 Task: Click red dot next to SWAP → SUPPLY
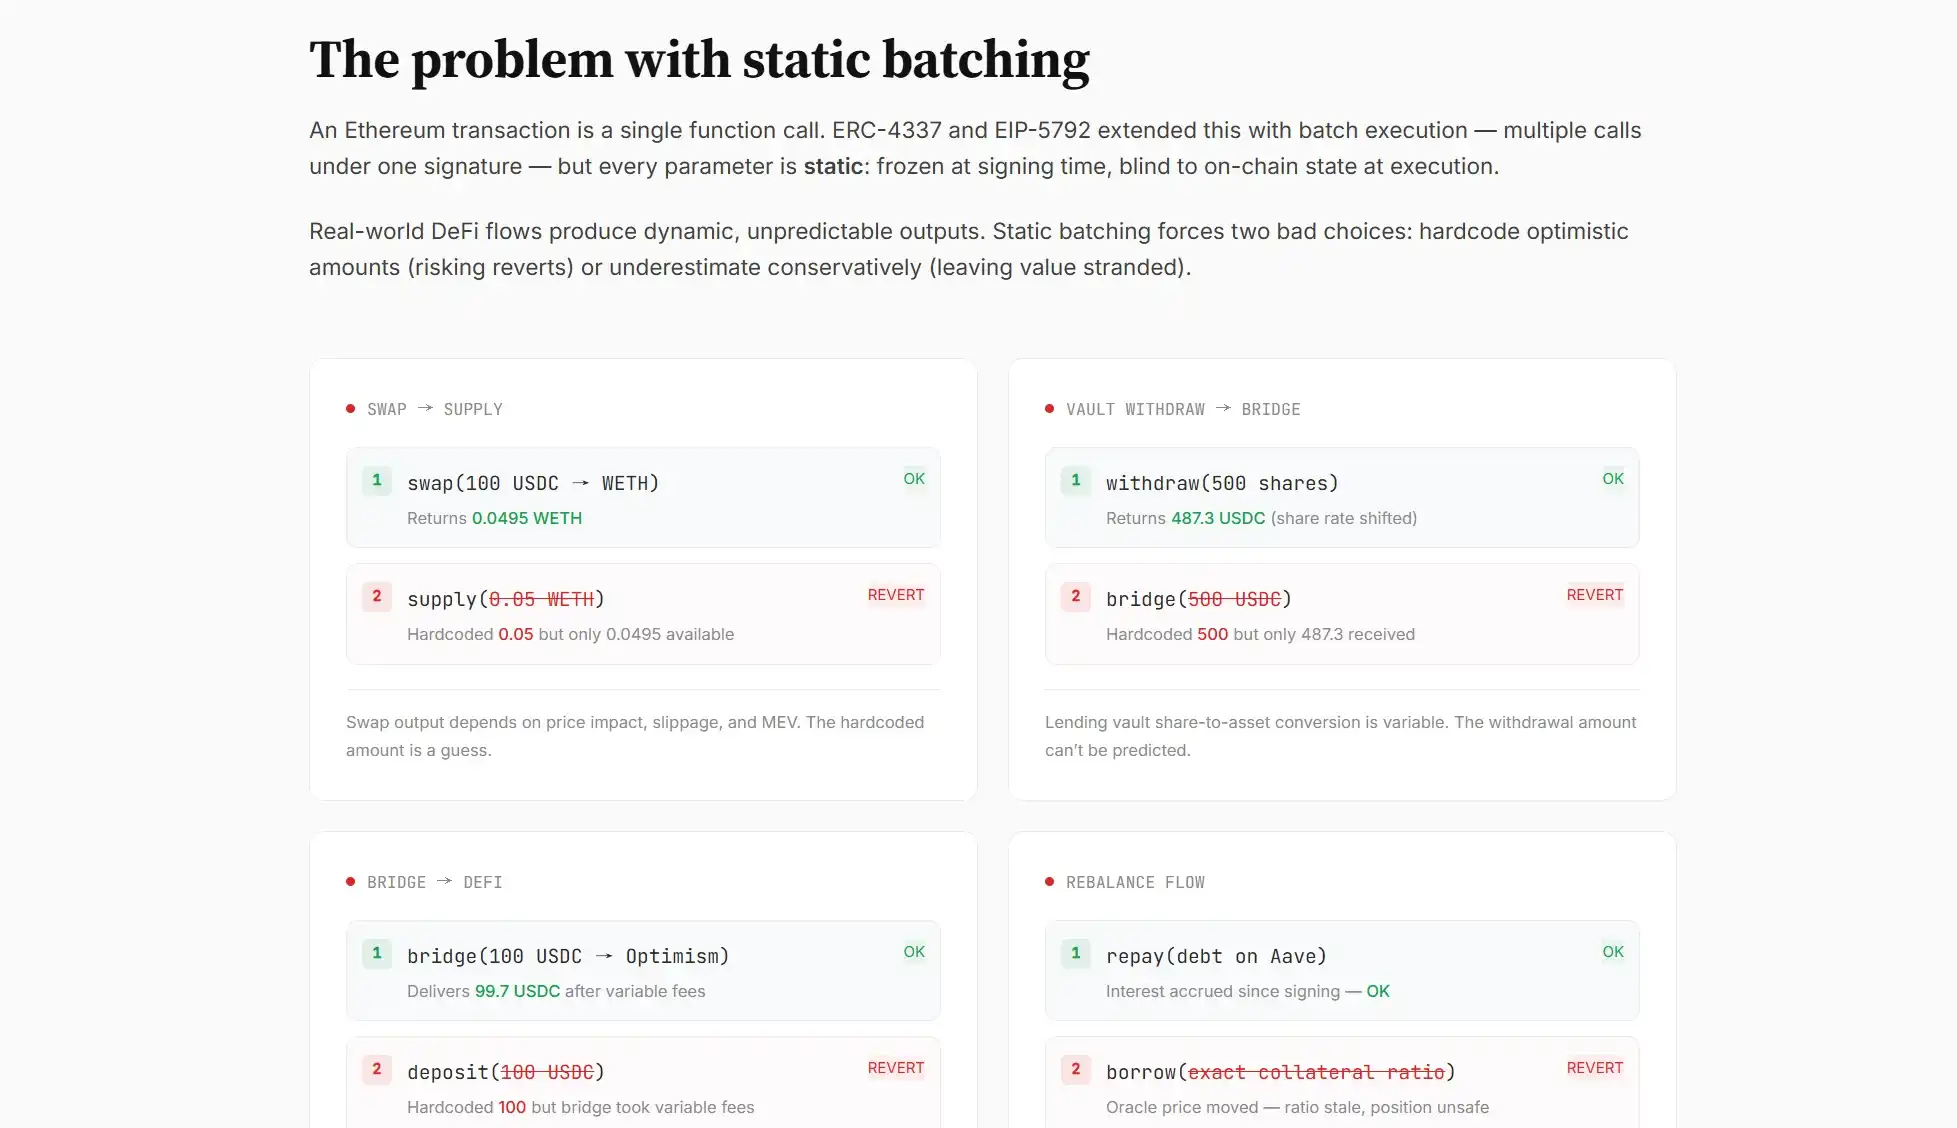[x=351, y=409]
